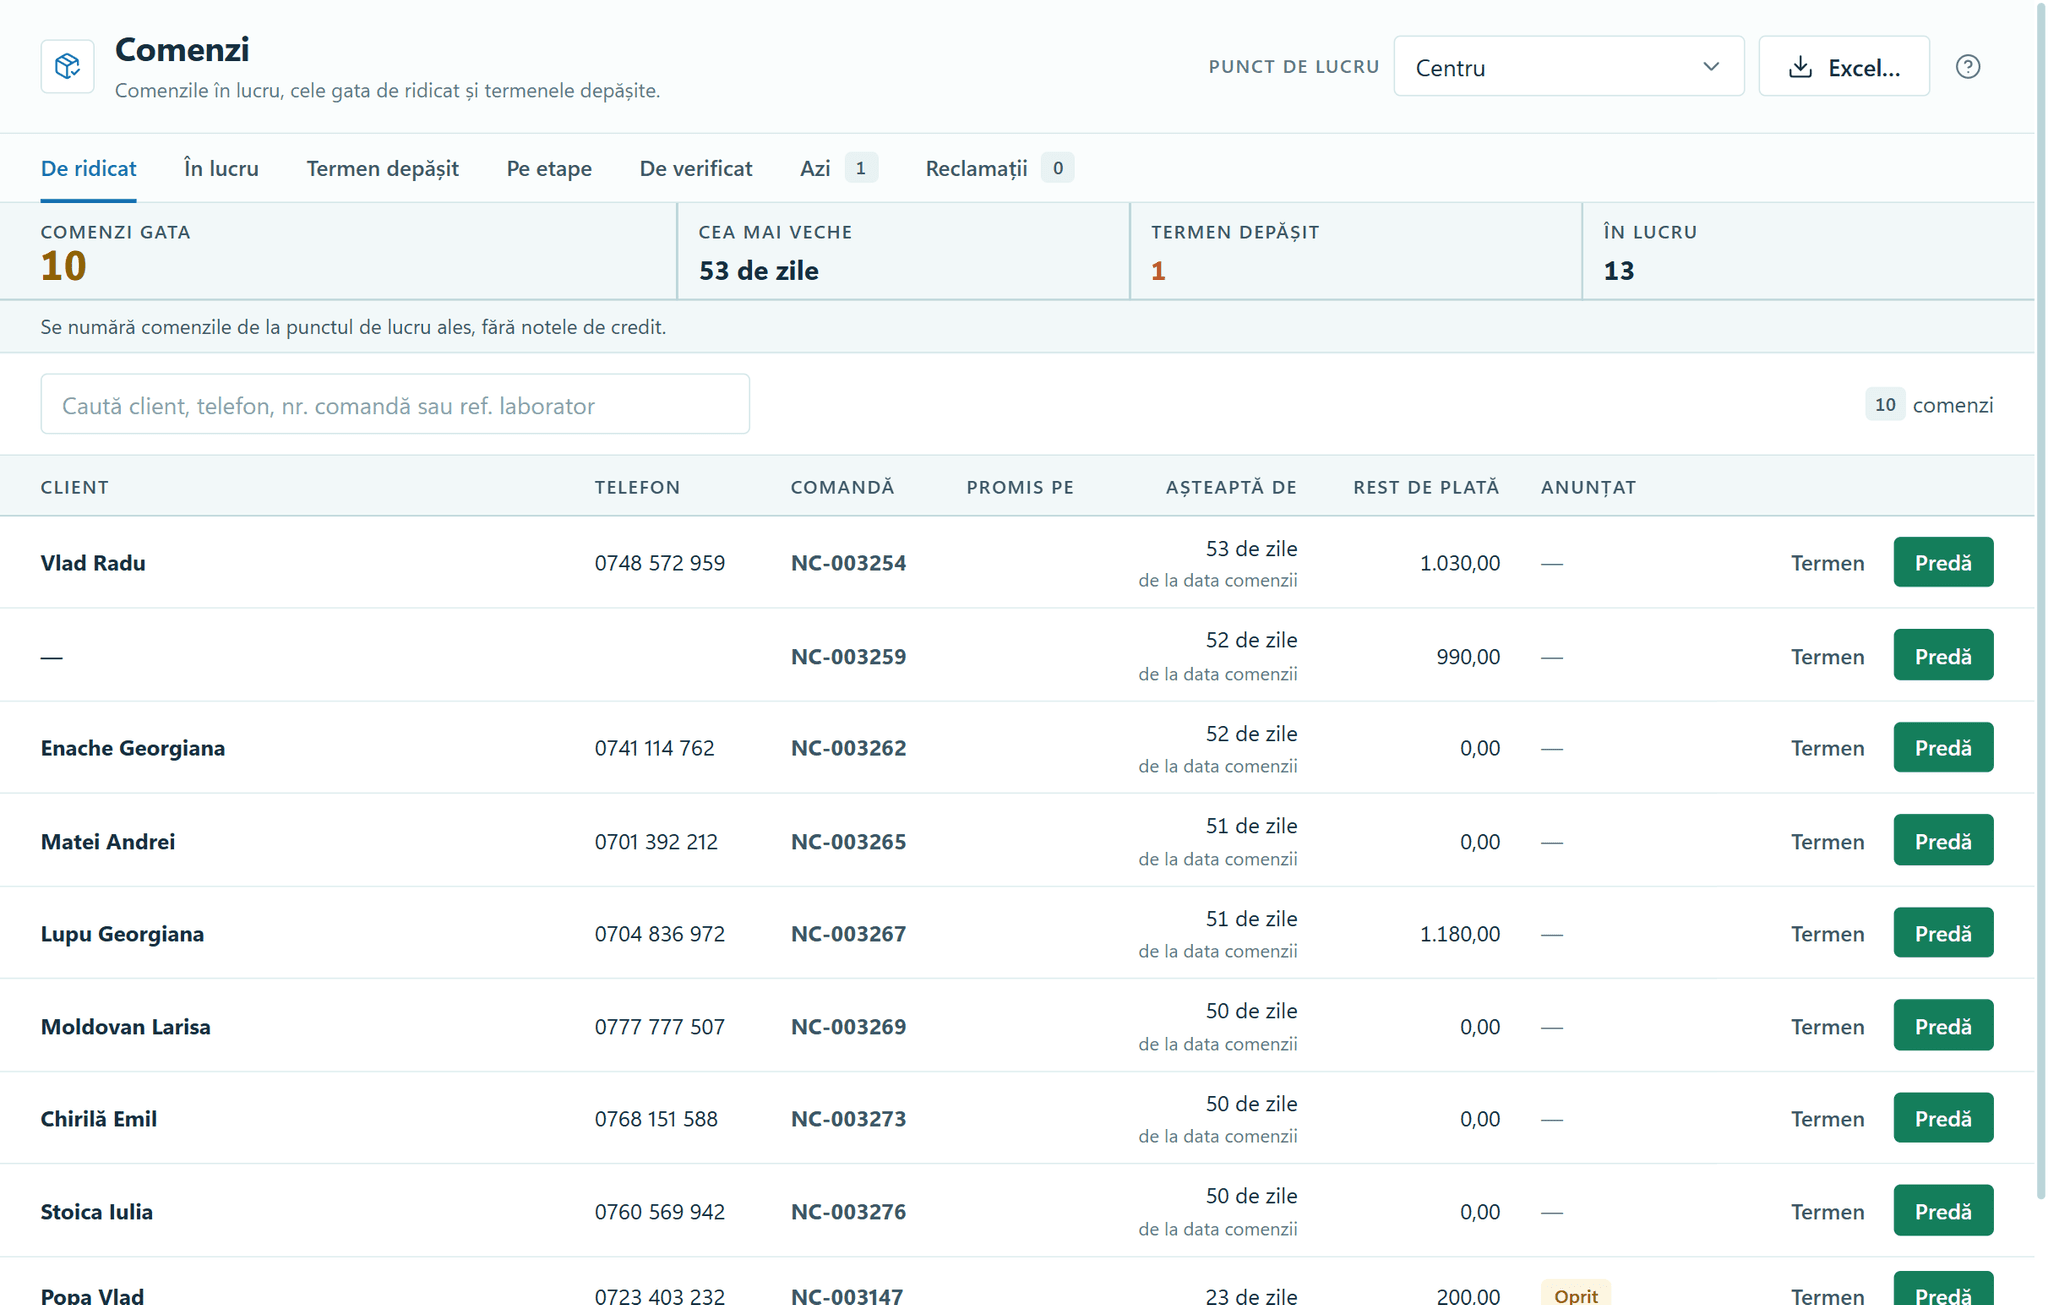Click the Comandă column header
The height and width of the screenshot is (1305, 2048).
(x=842, y=487)
